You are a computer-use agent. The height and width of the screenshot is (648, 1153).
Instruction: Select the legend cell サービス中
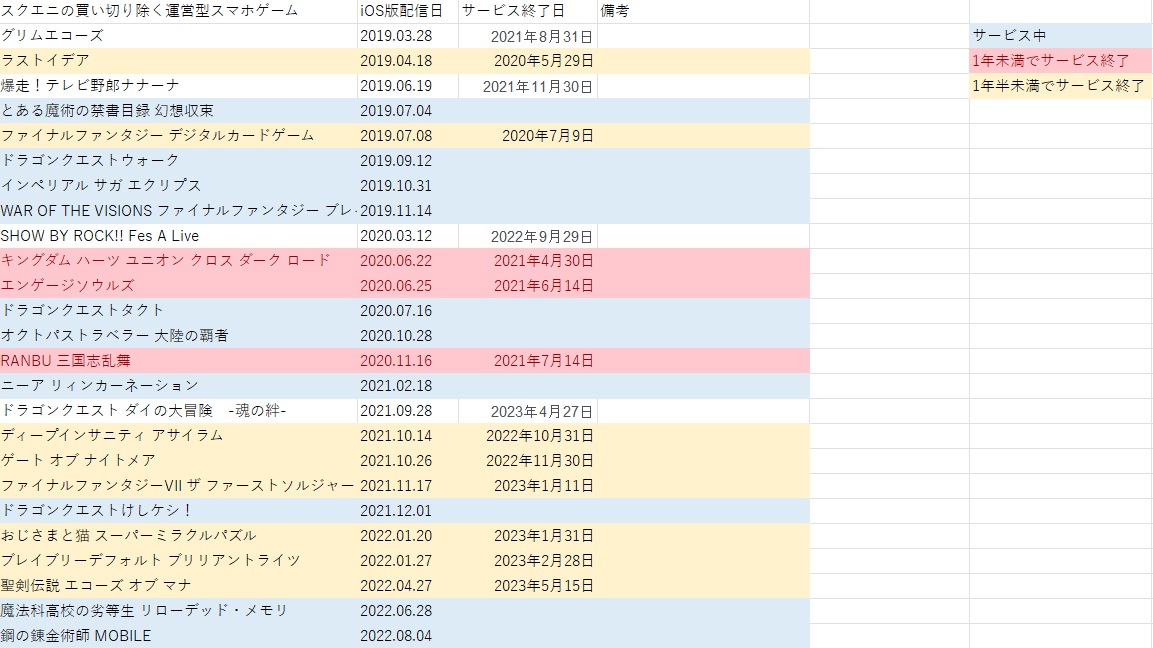pos(1060,36)
